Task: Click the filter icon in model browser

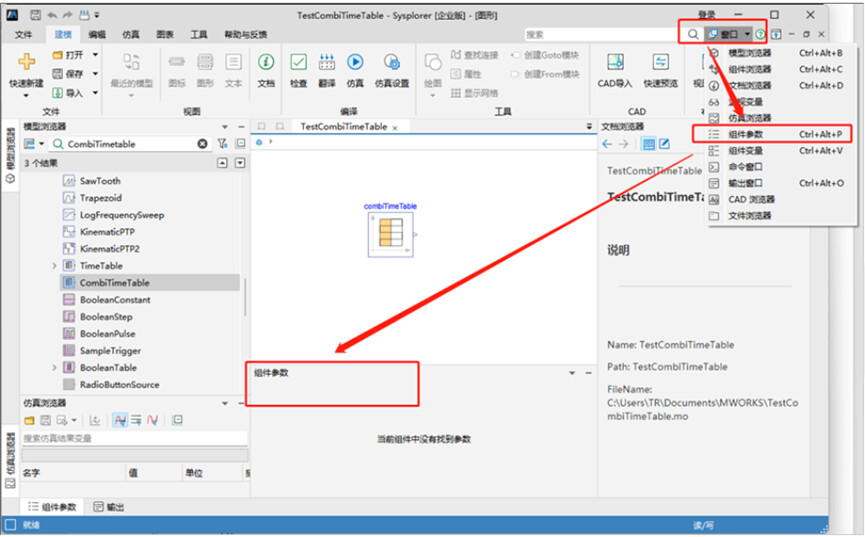Action: click(222, 144)
